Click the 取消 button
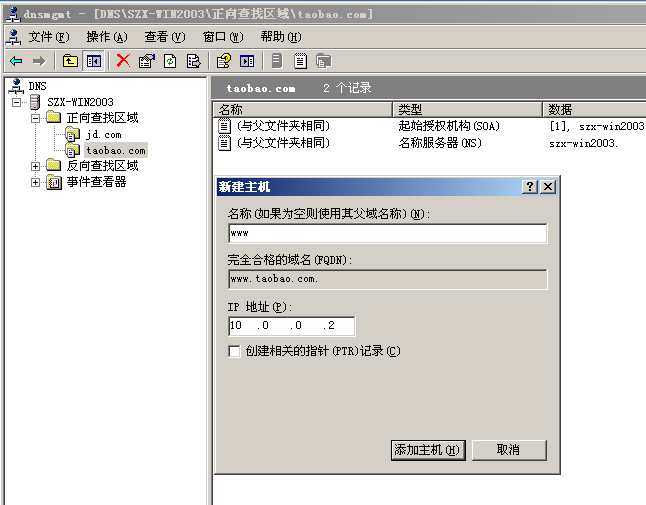The image size is (646, 505). [509, 450]
